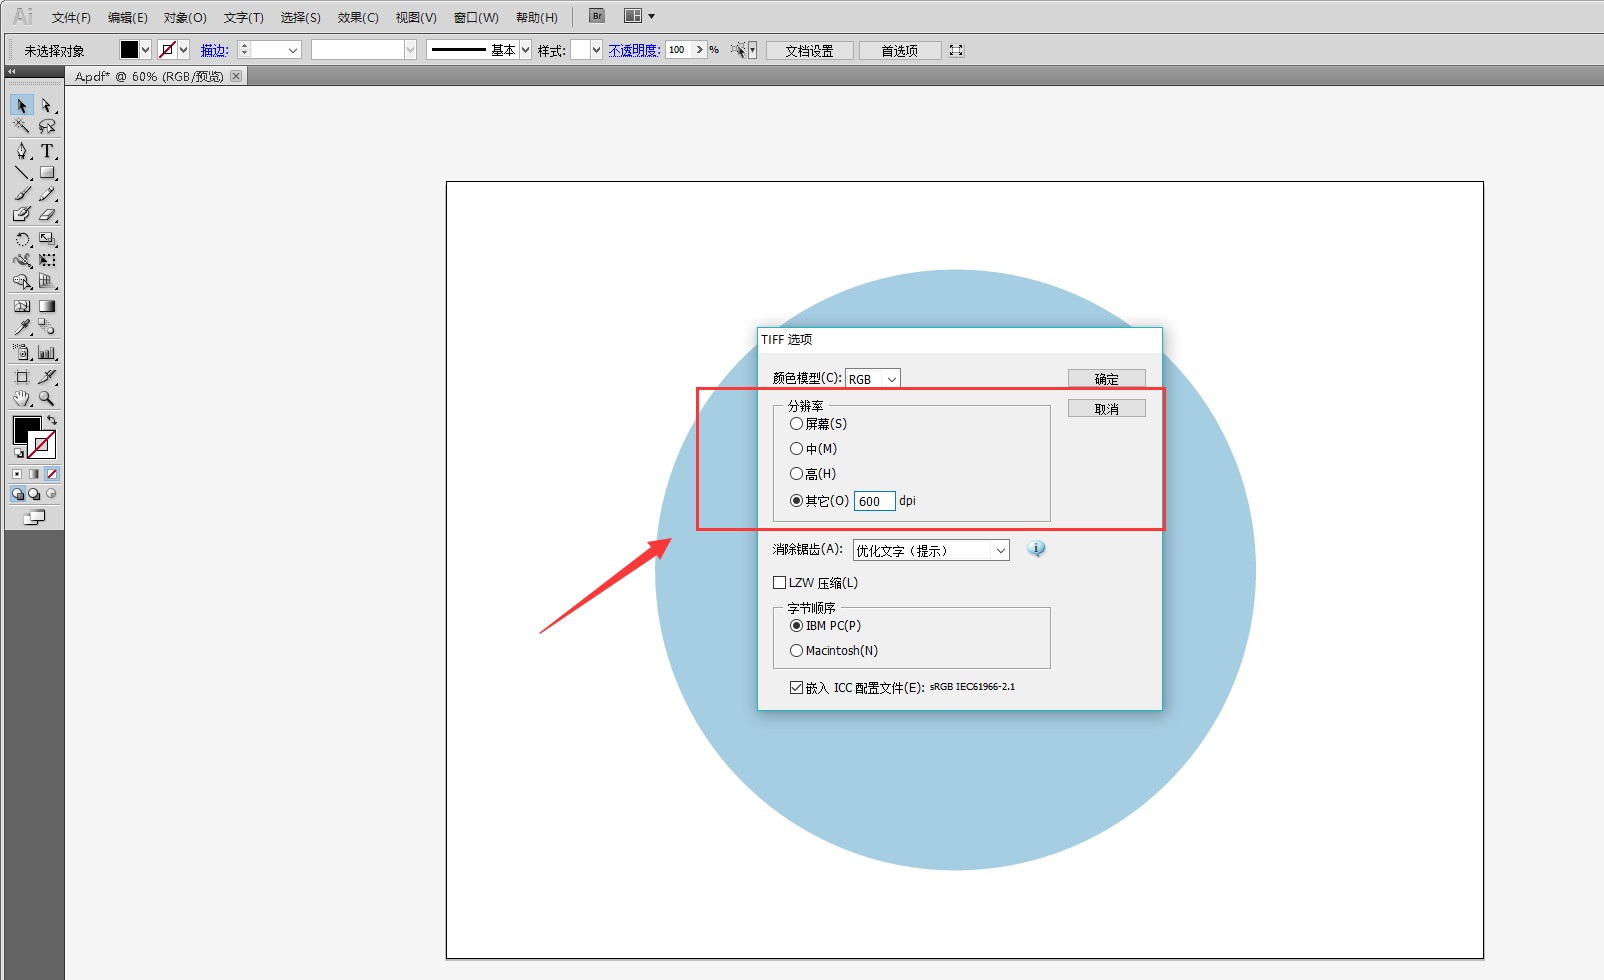Screen dimensions: 1604x980
Task: Select the Symbol Sprayer tool
Action: 22,352
